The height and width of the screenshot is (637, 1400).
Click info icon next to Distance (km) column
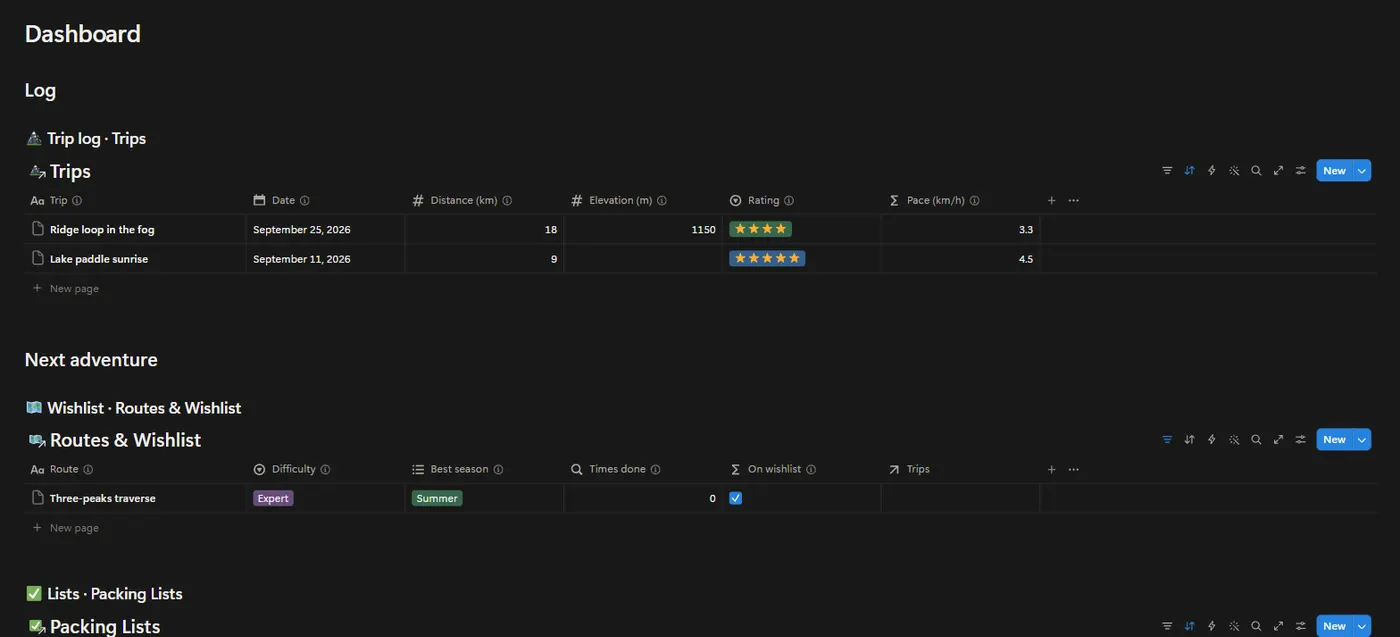[507, 201]
